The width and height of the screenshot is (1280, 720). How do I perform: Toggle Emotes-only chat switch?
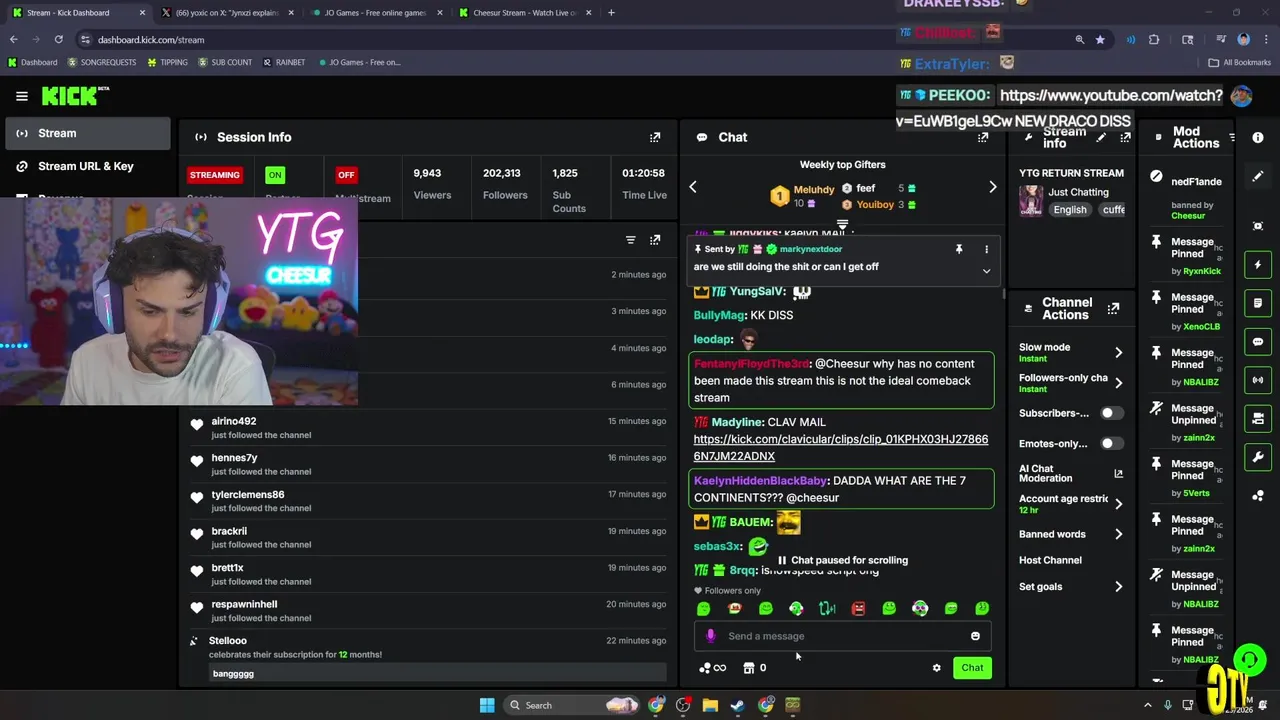pos(1111,443)
